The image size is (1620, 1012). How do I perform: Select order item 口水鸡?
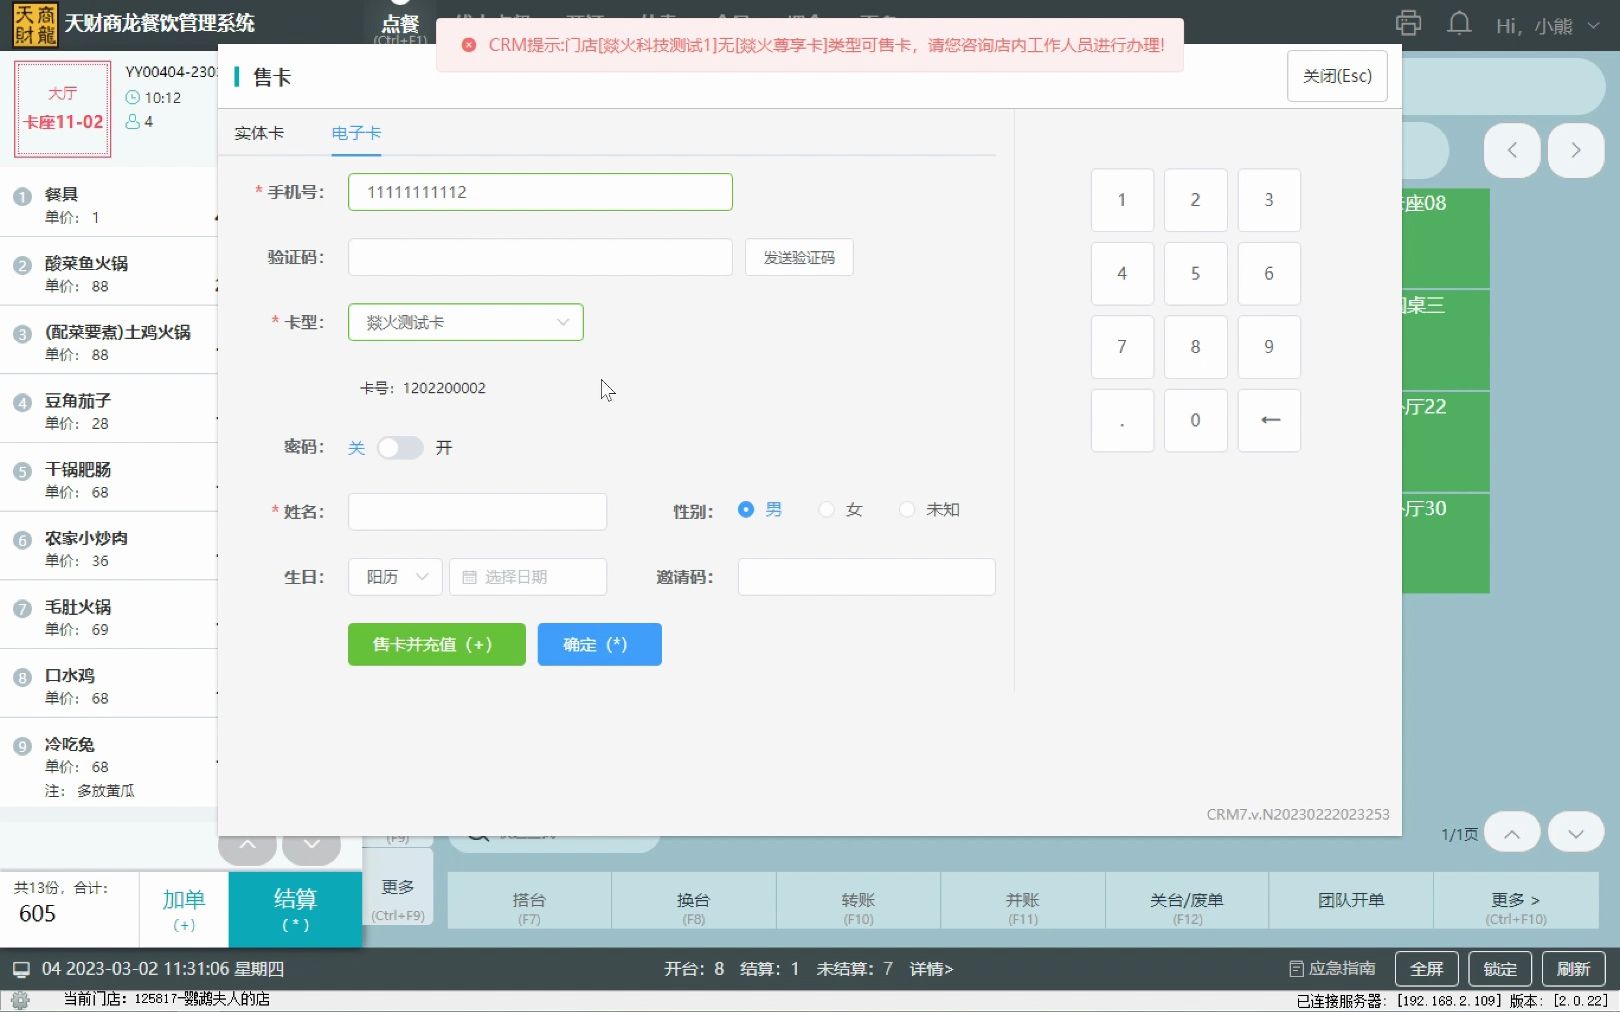pyautogui.click(x=108, y=685)
